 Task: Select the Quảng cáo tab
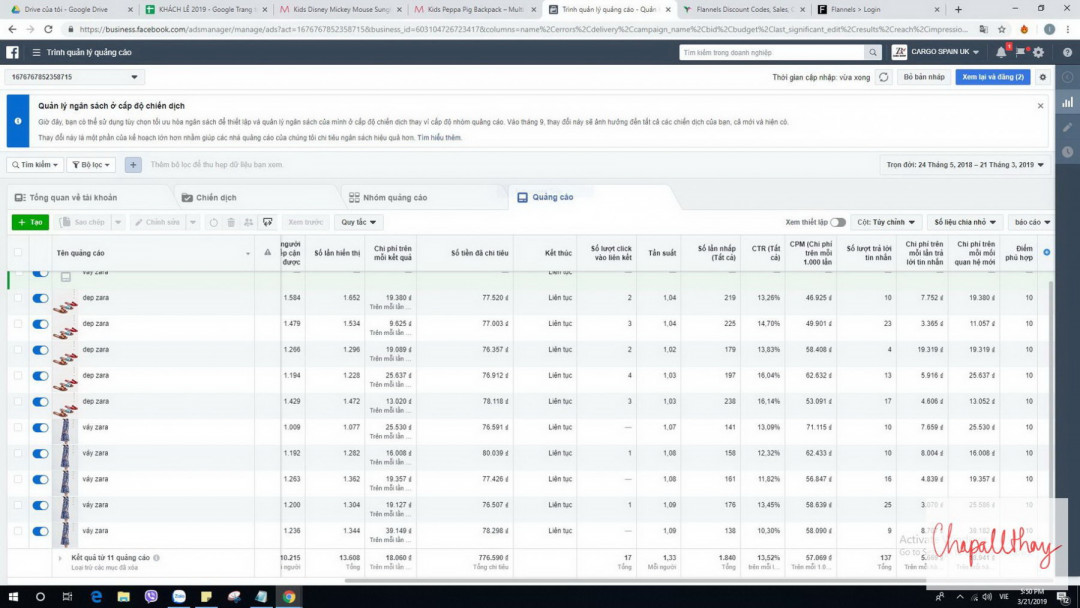(546, 197)
